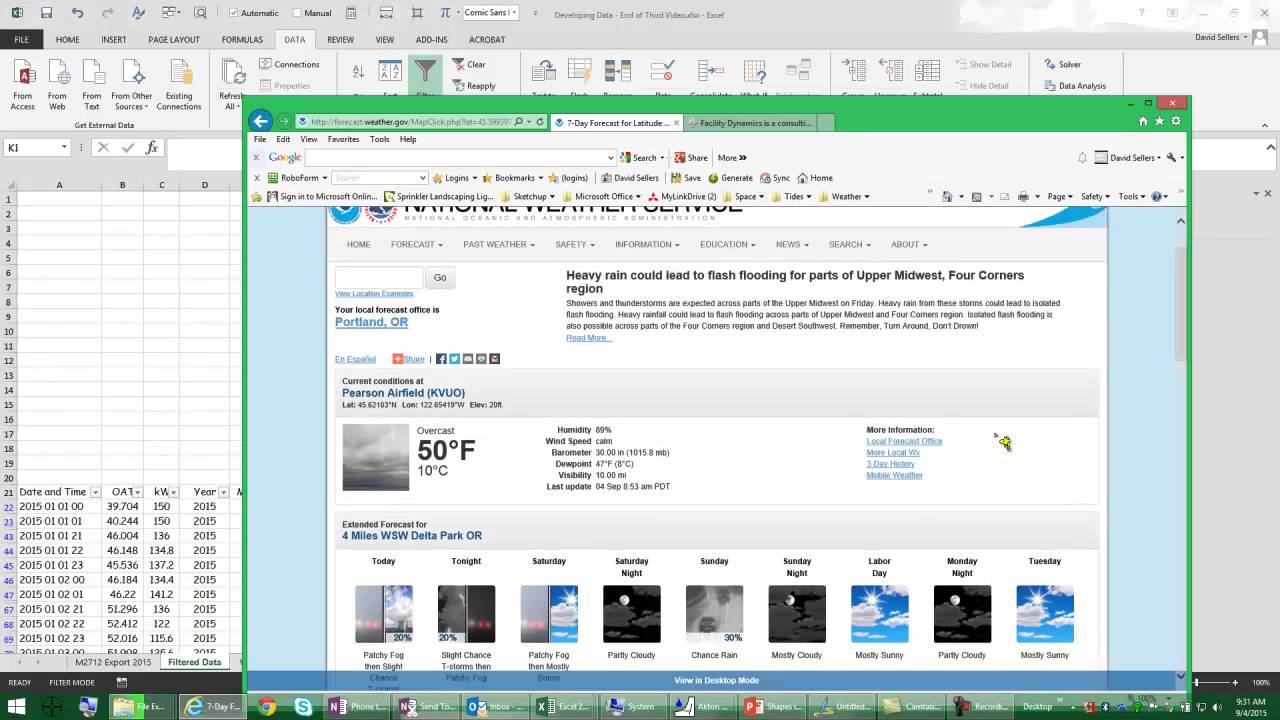Click the browser Home icon

click(x=1143, y=121)
